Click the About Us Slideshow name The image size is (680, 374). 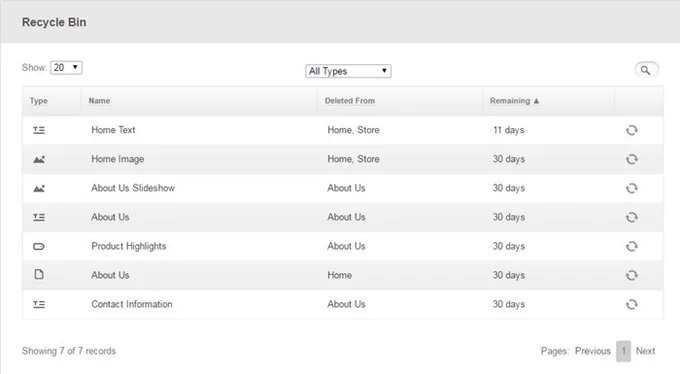(x=133, y=188)
